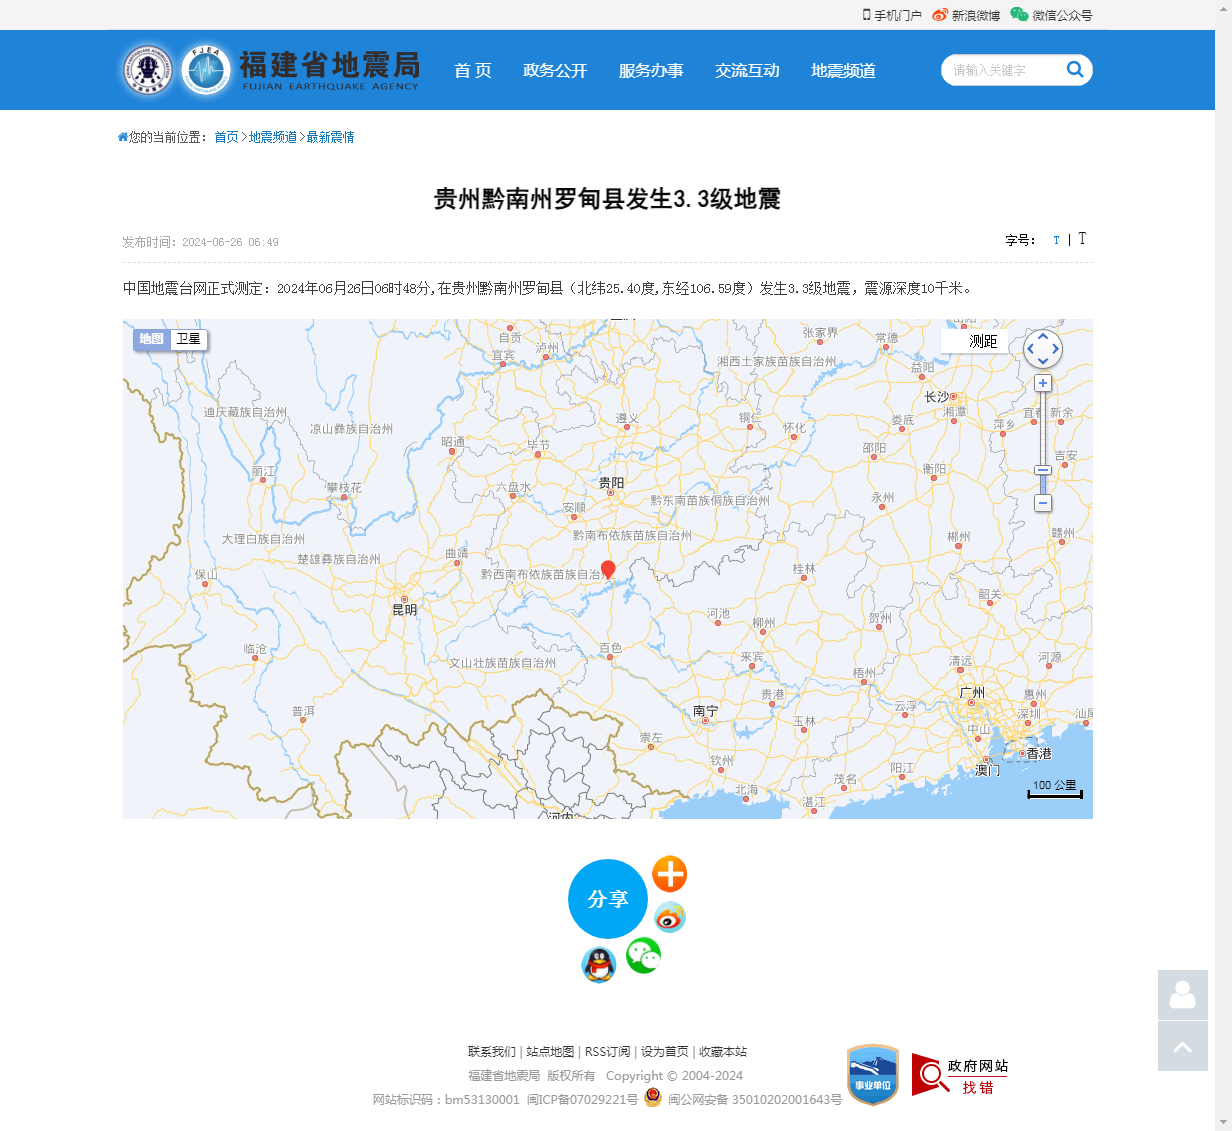This screenshot has height=1131, width=1232.
Task: Go to 服务办事 in navigation bar
Action: pyautogui.click(x=651, y=70)
